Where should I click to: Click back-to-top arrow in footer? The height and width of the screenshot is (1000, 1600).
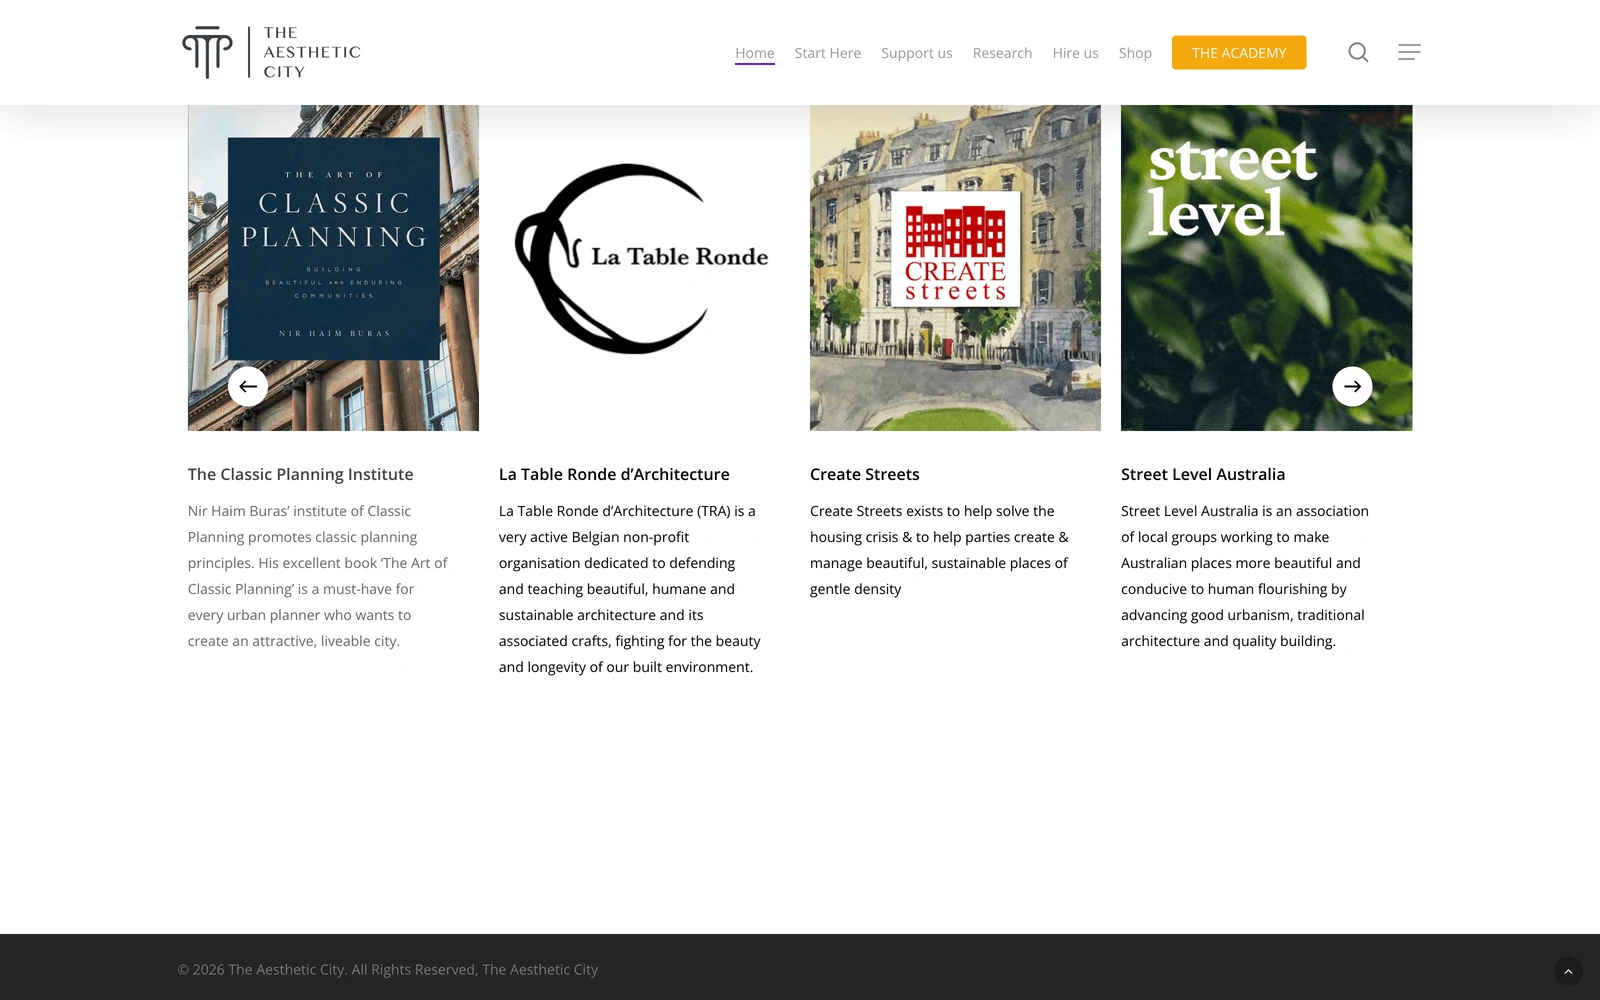pyautogui.click(x=1568, y=971)
